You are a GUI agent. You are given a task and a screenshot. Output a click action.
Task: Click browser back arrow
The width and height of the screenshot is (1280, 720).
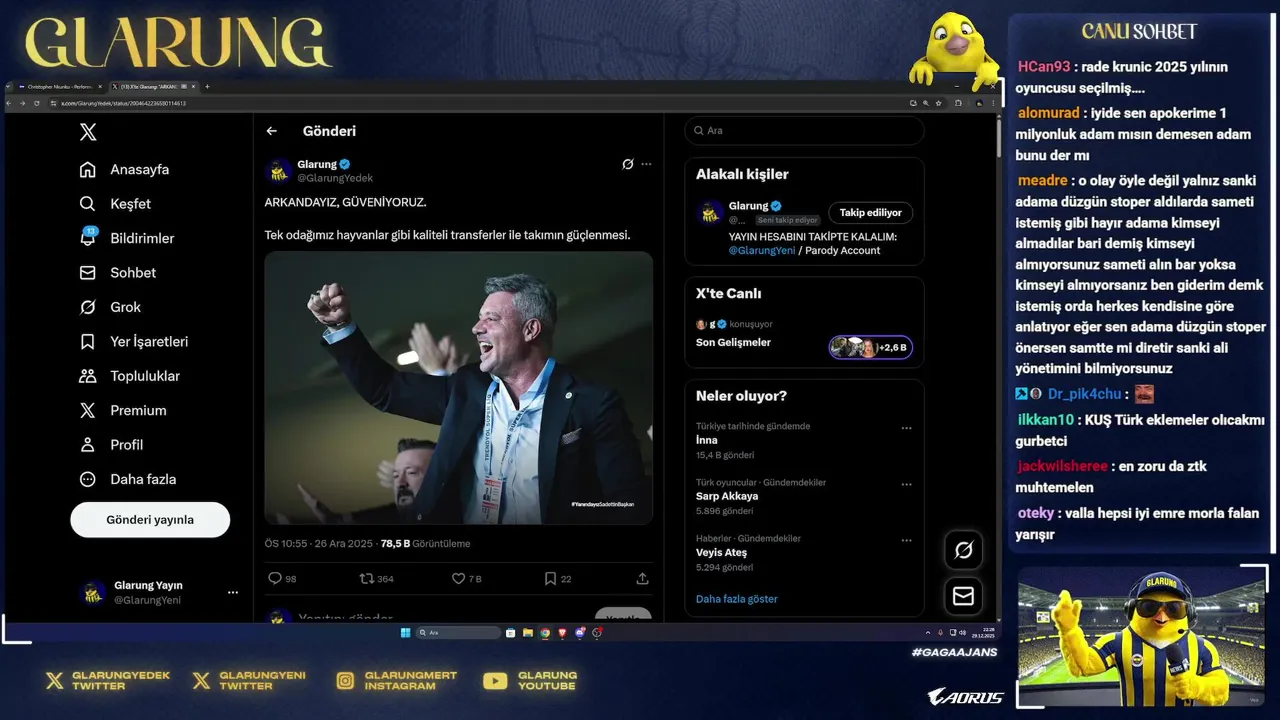[9, 103]
